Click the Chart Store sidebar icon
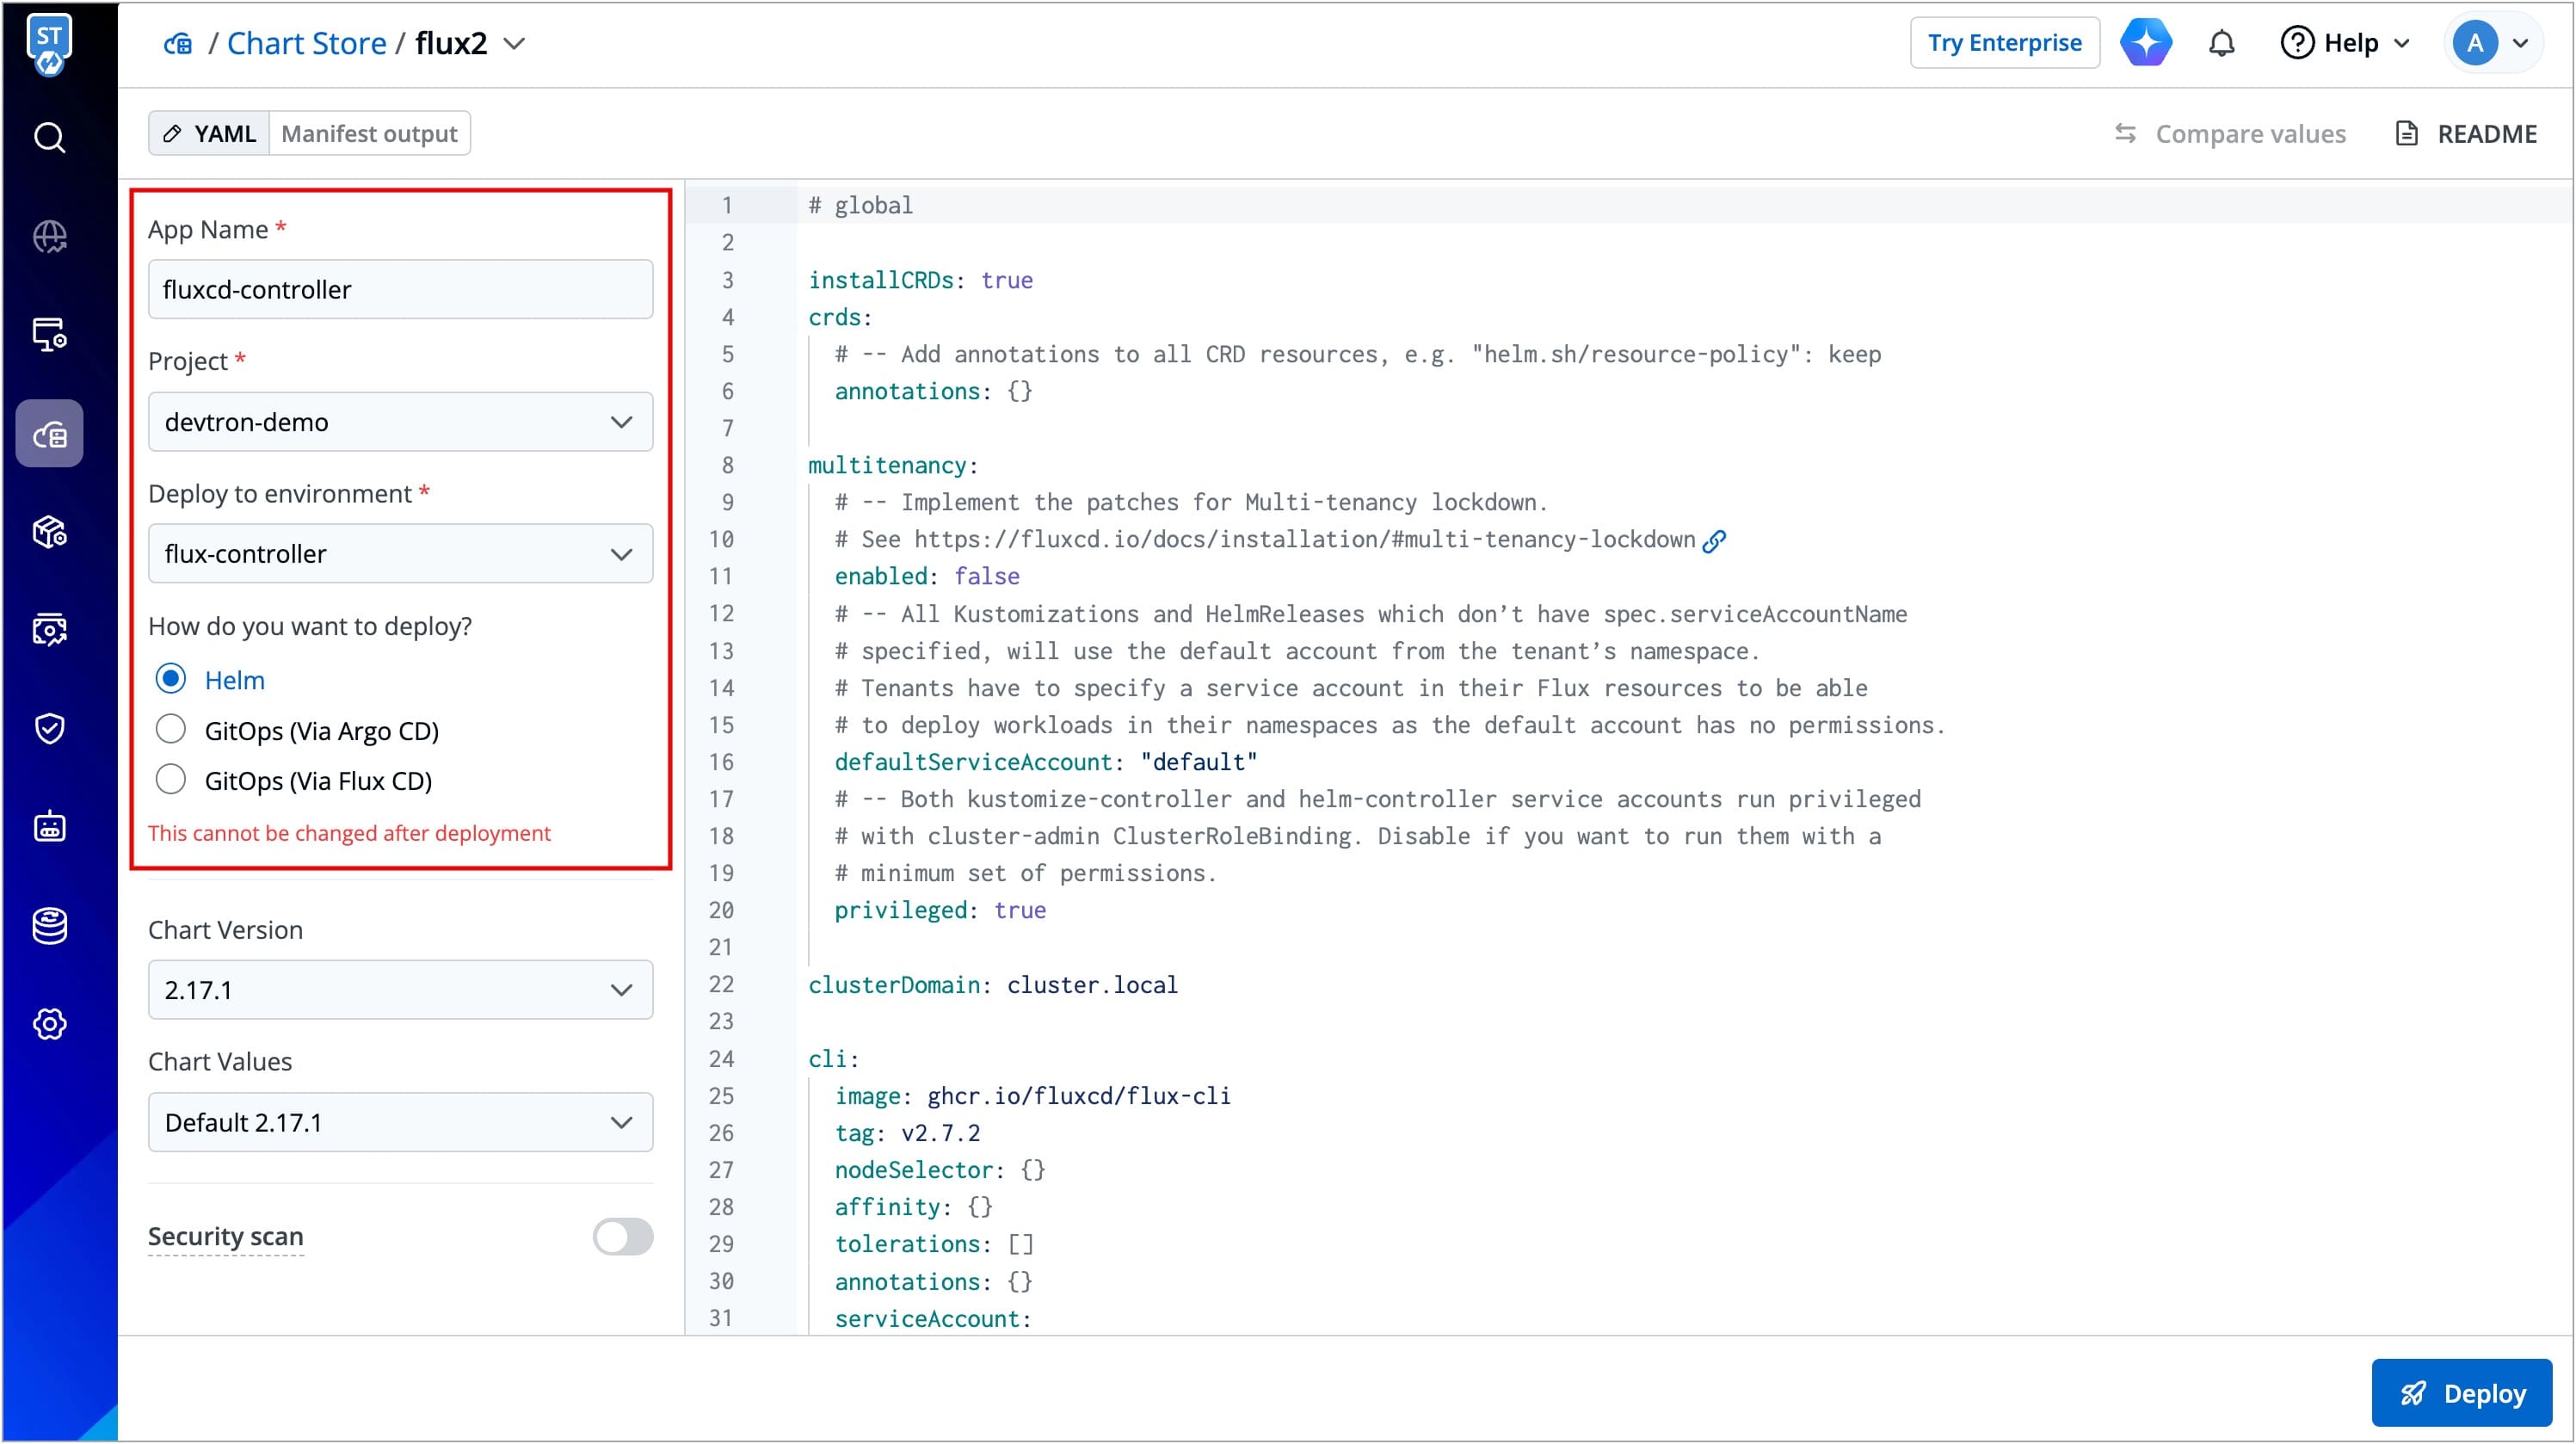 tap(49, 434)
